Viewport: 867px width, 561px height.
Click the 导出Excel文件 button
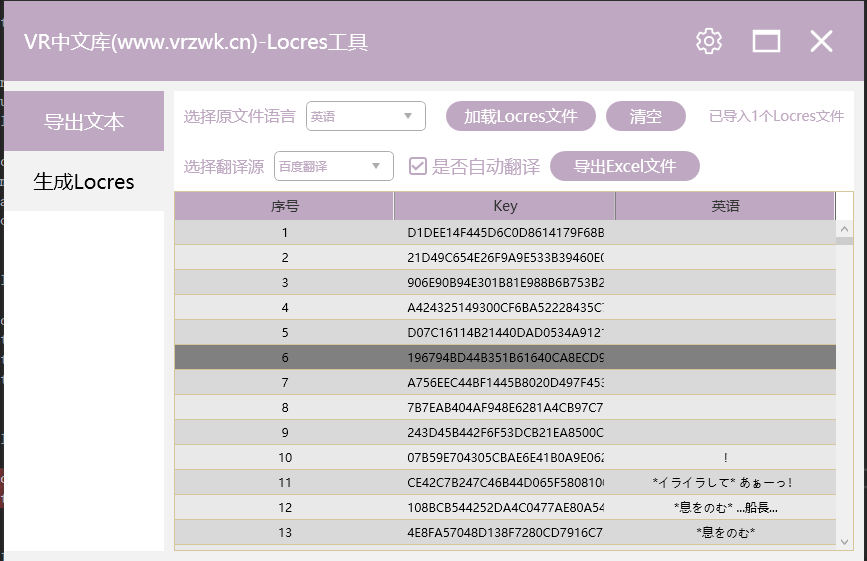[x=624, y=166]
